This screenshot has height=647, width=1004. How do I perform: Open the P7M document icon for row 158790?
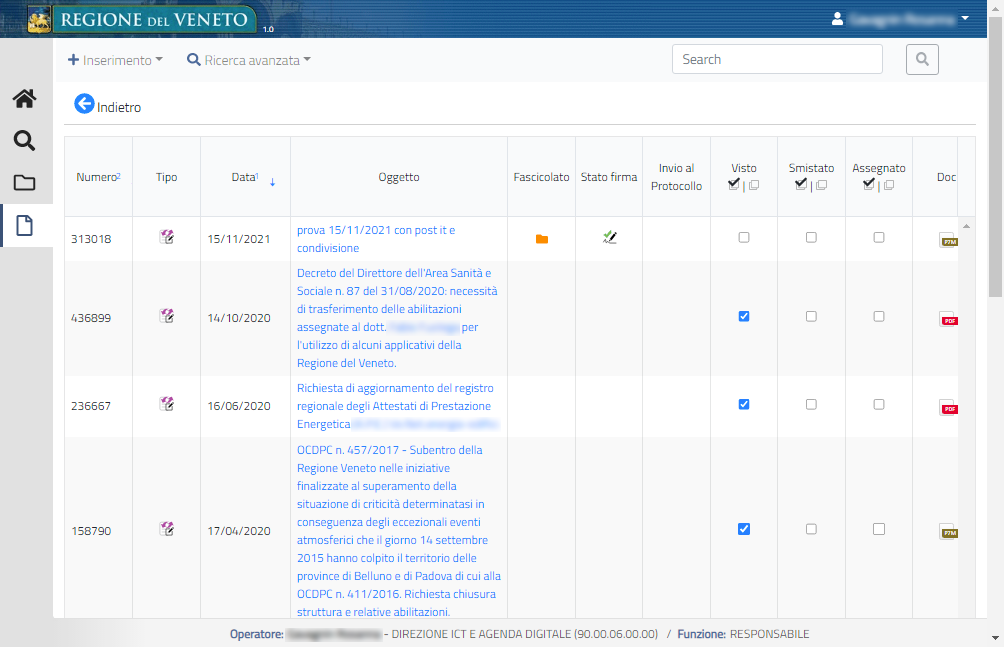[948, 532]
